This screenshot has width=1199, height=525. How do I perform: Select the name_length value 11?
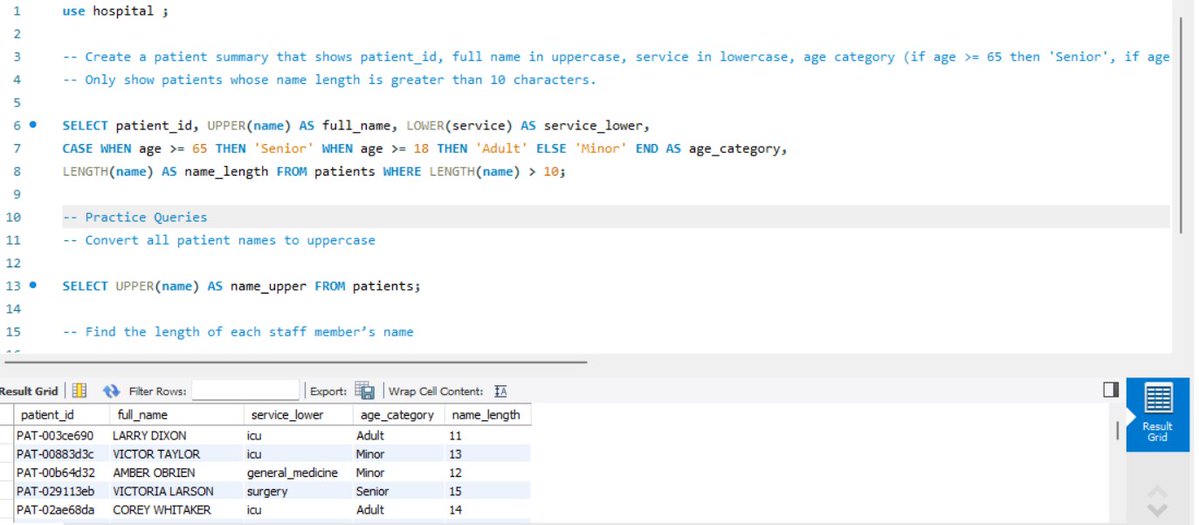tap(487, 436)
